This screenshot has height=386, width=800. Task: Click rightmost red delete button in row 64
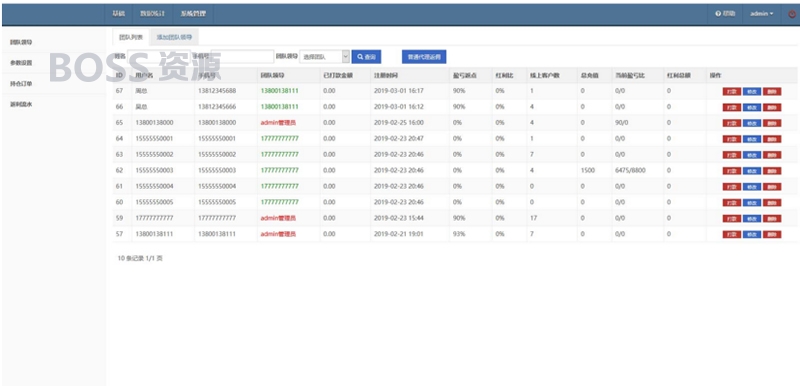point(772,139)
